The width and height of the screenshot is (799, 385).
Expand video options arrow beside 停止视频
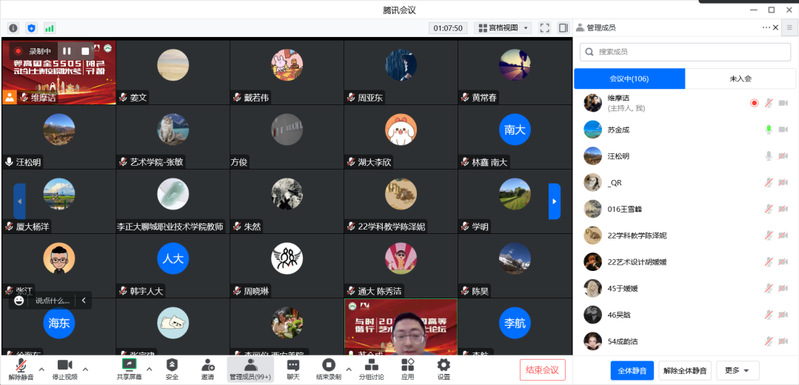coord(86,369)
